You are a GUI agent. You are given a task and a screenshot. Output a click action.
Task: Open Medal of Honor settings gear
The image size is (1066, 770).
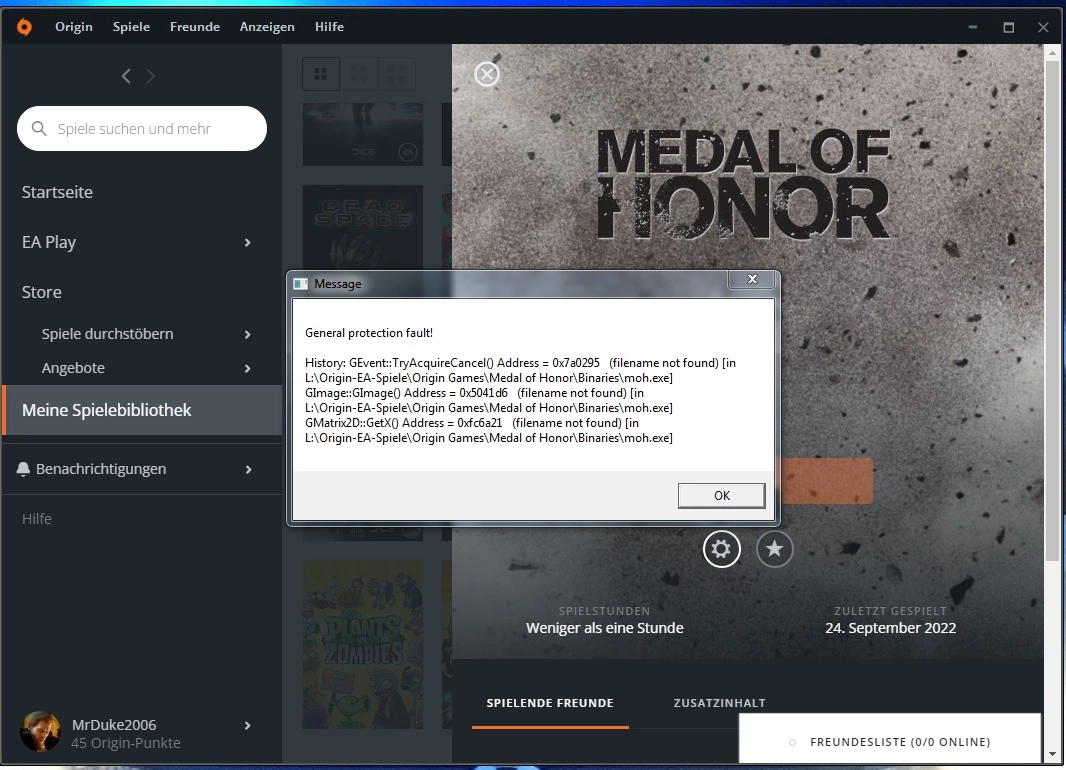tap(721, 548)
